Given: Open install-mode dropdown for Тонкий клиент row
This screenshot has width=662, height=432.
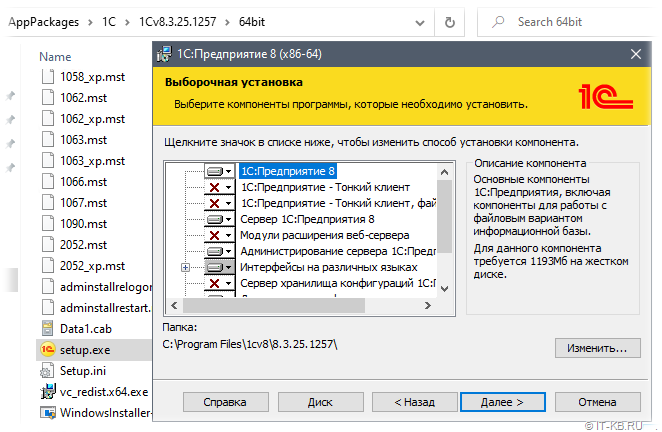Looking at the screenshot, I should coord(220,187).
